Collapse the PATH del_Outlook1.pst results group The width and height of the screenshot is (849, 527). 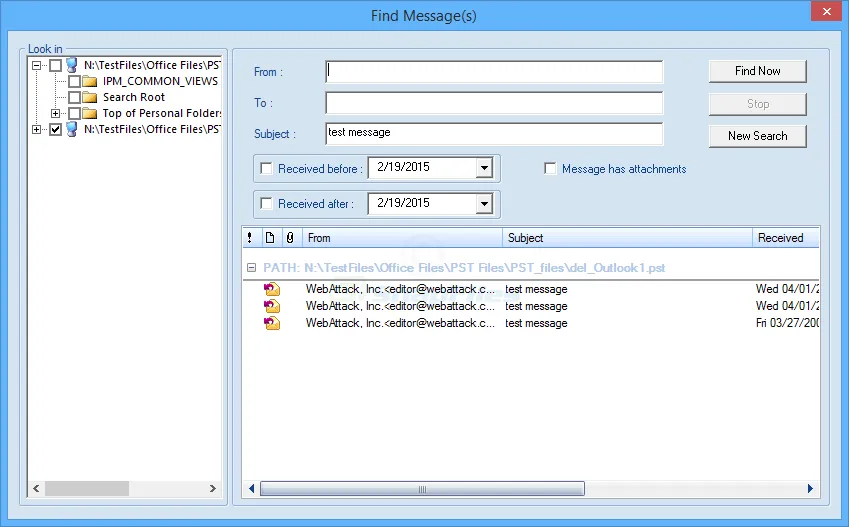[251, 268]
